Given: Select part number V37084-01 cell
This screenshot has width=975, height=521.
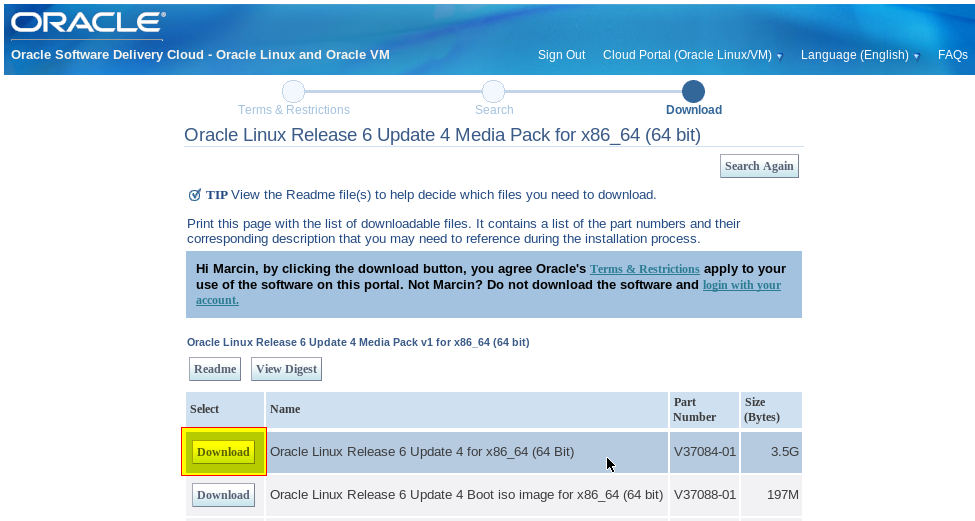Looking at the screenshot, I should [x=705, y=452].
